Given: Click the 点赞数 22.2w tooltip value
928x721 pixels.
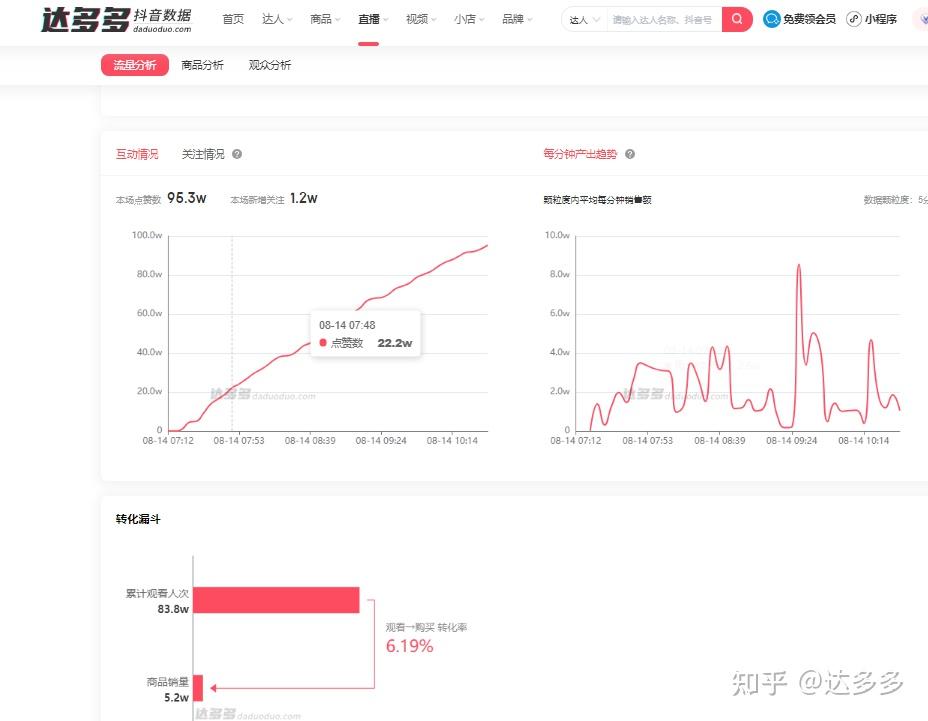Looking at the screenshot, I should [x=395, y=343].
